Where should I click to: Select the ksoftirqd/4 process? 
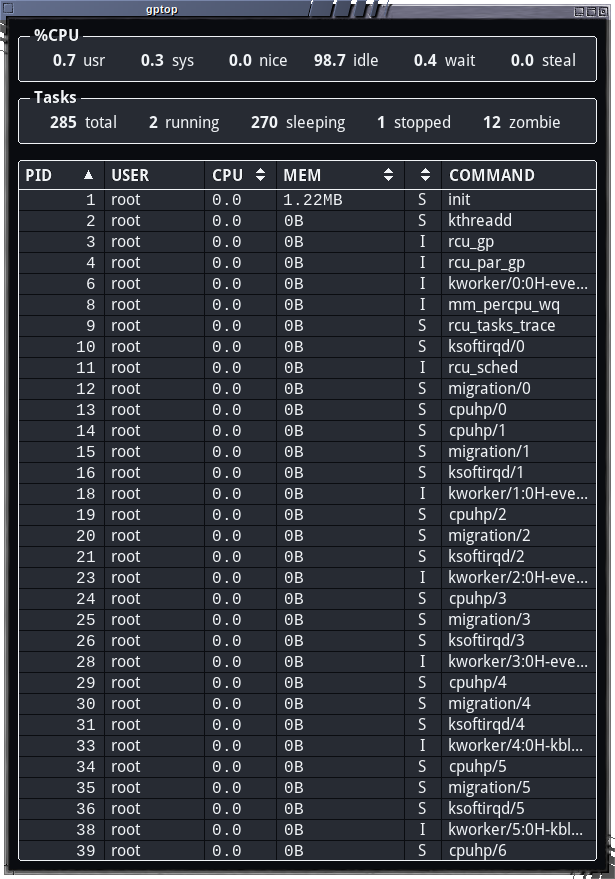[x=307, y=725]
